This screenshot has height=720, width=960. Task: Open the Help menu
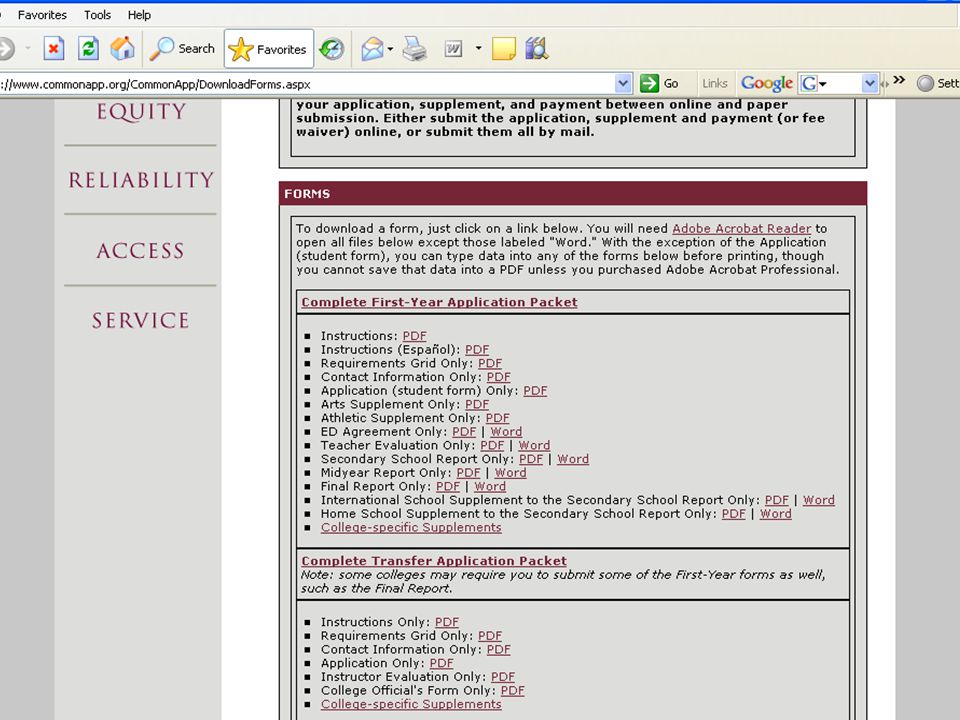(x=139, y=15)
